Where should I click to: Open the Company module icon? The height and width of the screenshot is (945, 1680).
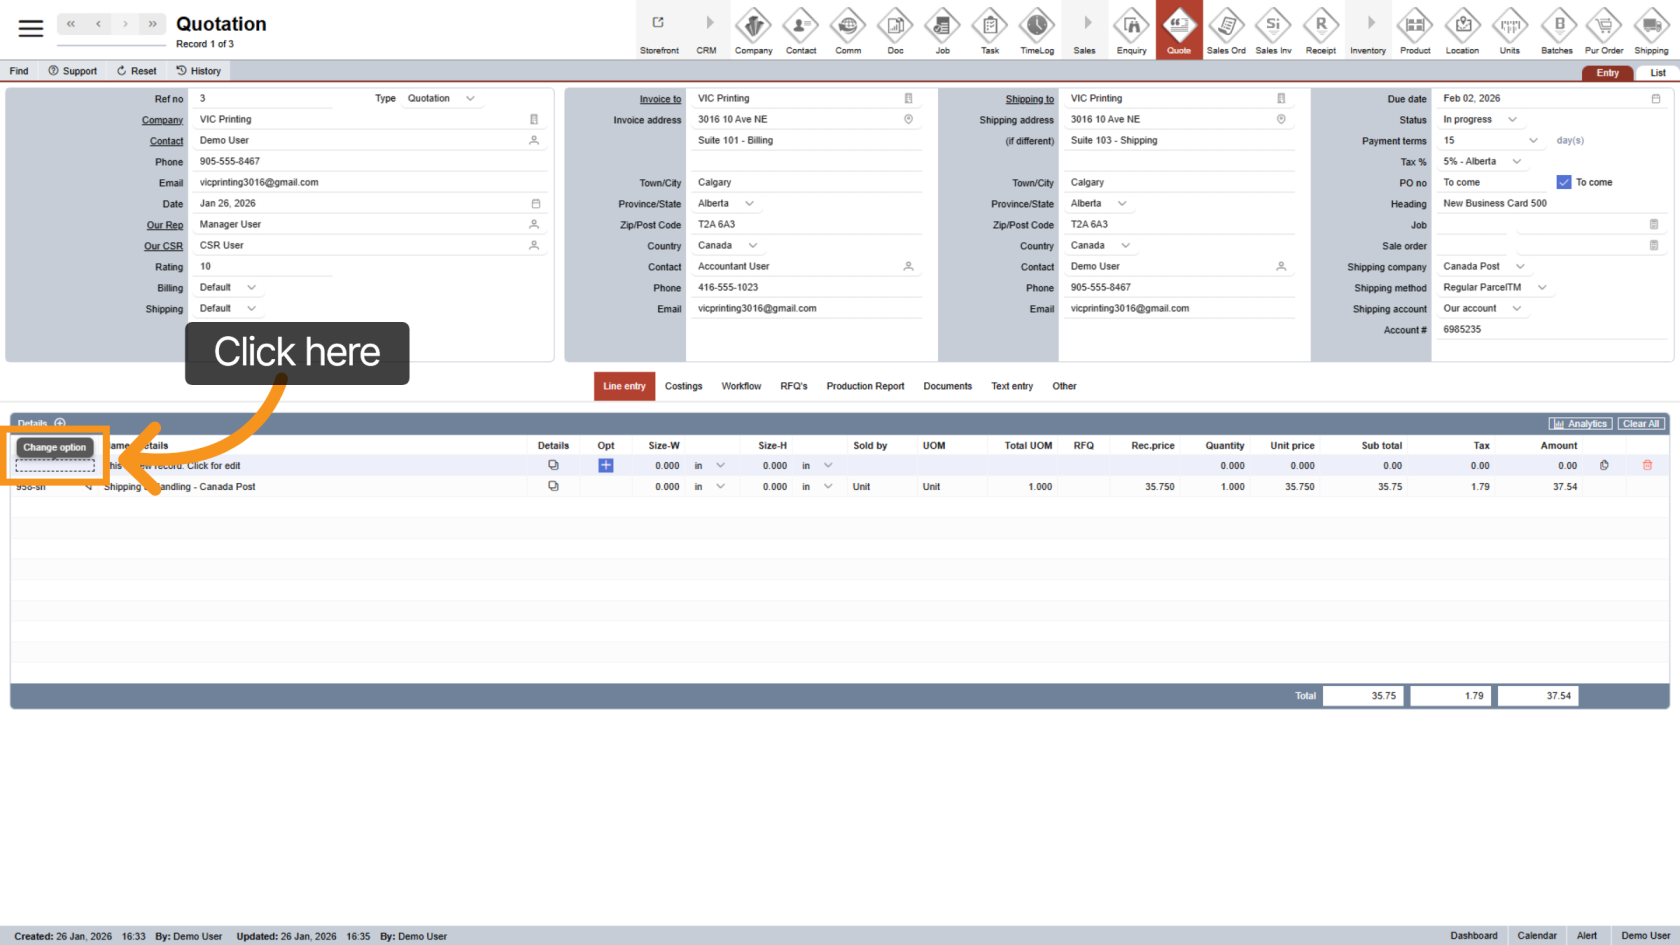click(x=753, y=26)
